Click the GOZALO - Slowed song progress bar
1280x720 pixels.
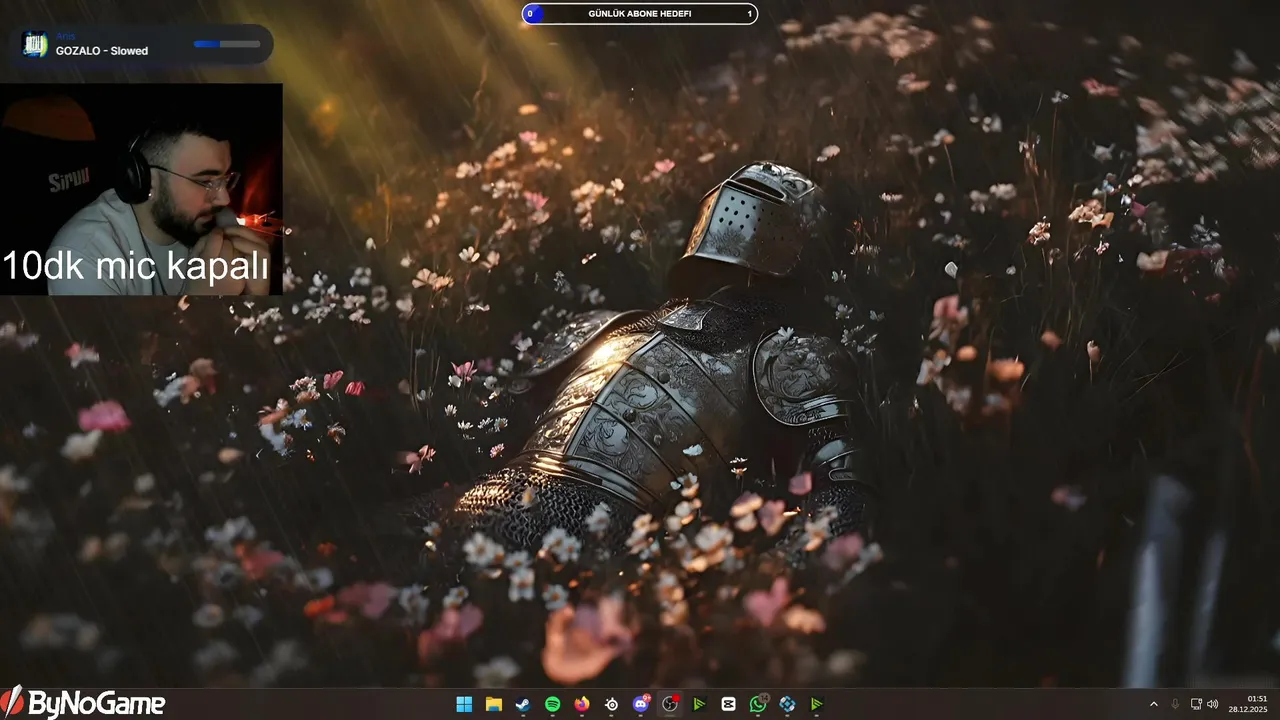227,44
